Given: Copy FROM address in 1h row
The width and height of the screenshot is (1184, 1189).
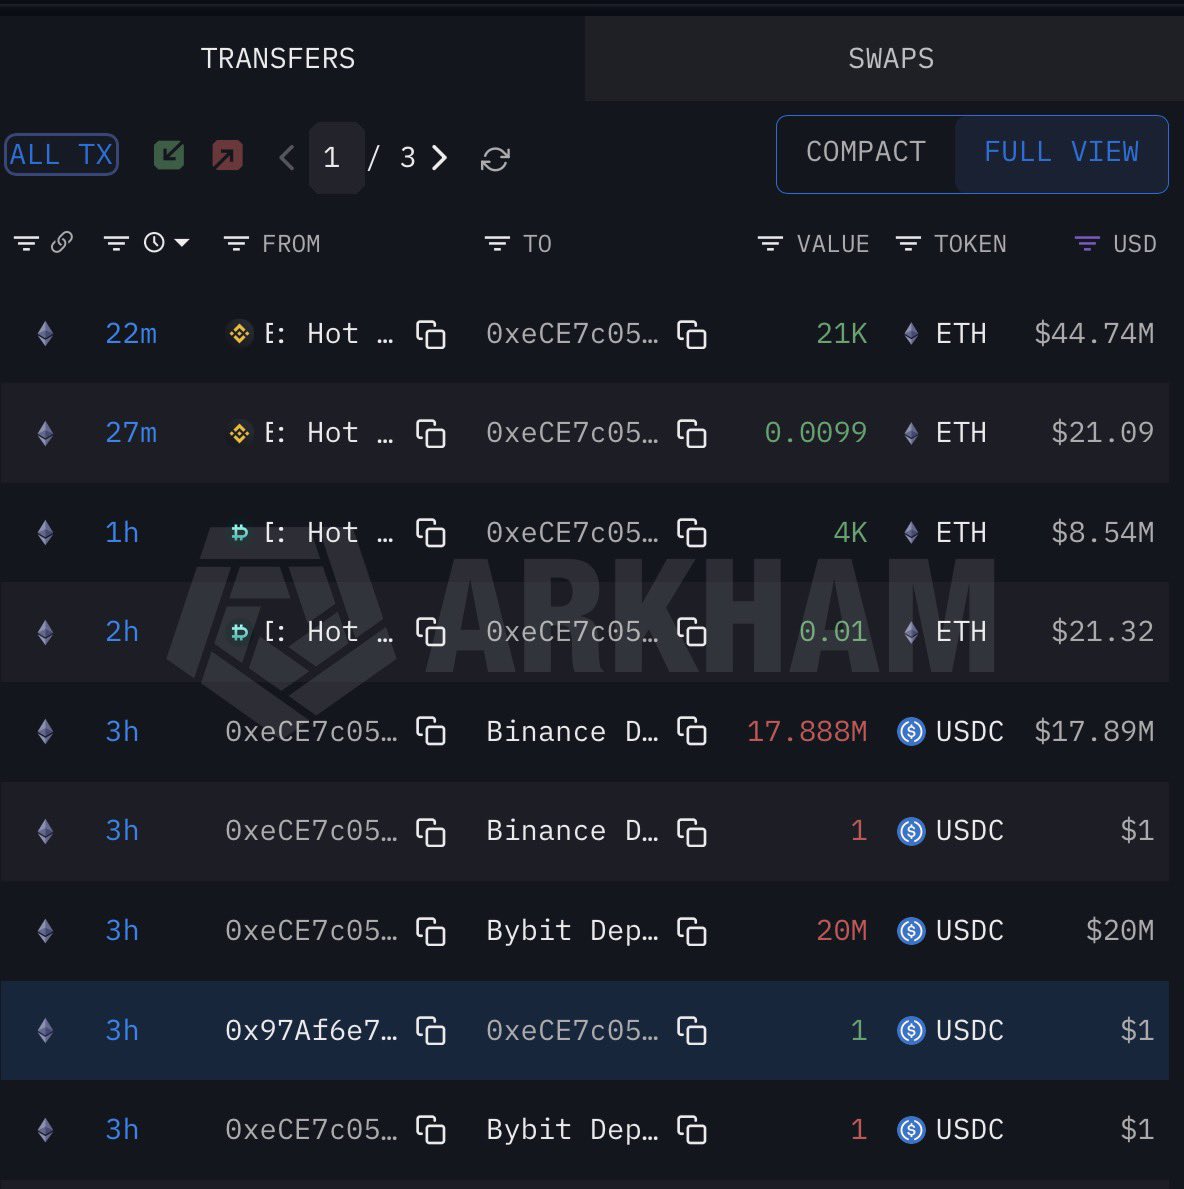Looking at the screenshot, I should 431,533.
